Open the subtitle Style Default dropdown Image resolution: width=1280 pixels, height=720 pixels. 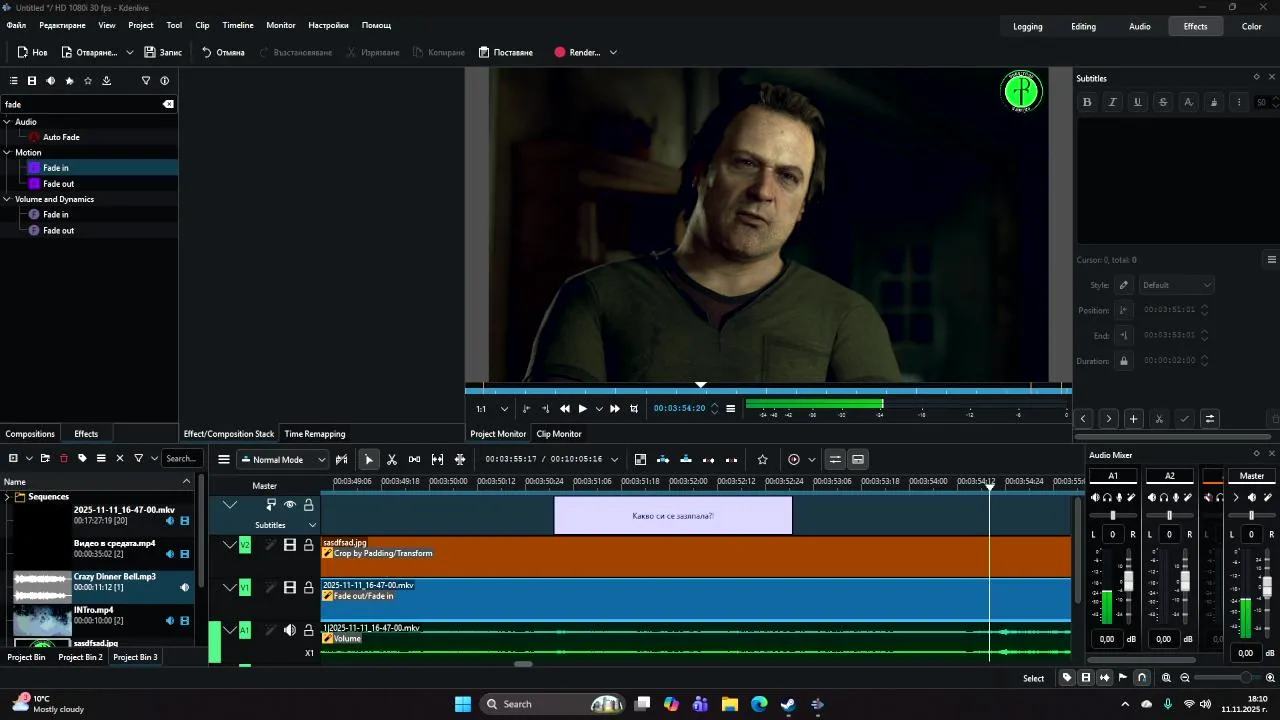click(1176, 285)
